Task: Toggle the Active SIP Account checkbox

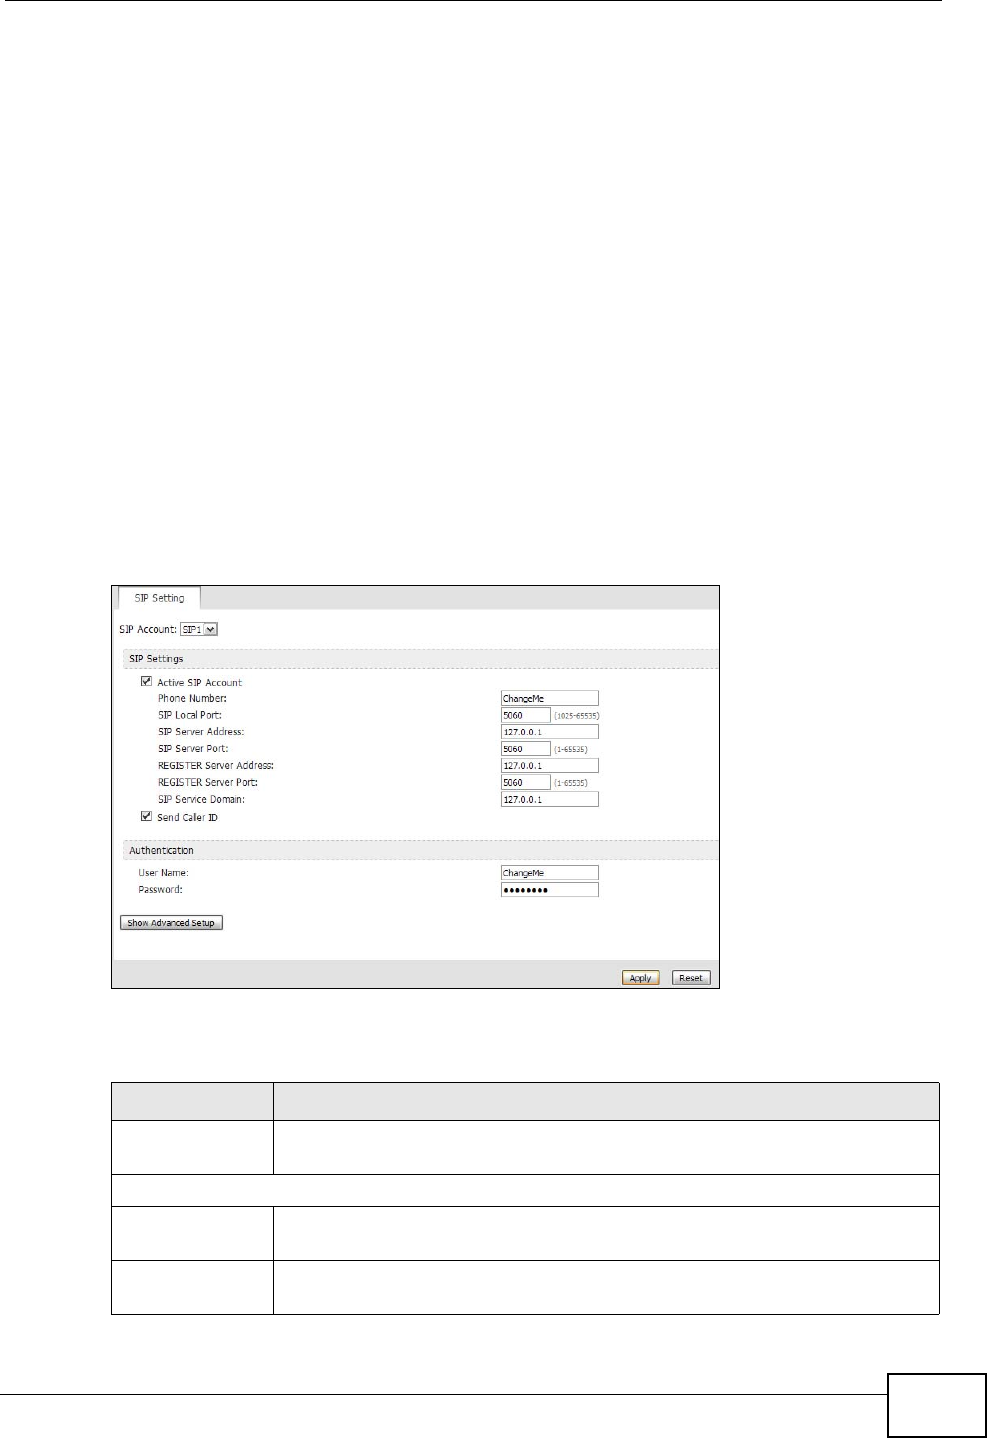Action: tap(146, 682)
